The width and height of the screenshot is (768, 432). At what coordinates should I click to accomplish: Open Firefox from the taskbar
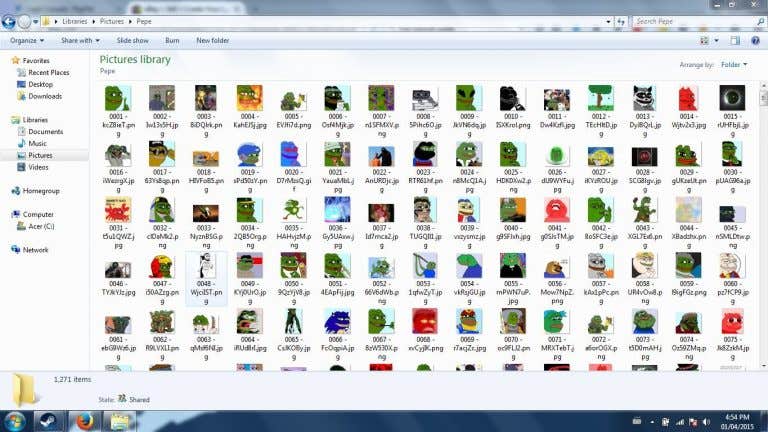point(84,421)
